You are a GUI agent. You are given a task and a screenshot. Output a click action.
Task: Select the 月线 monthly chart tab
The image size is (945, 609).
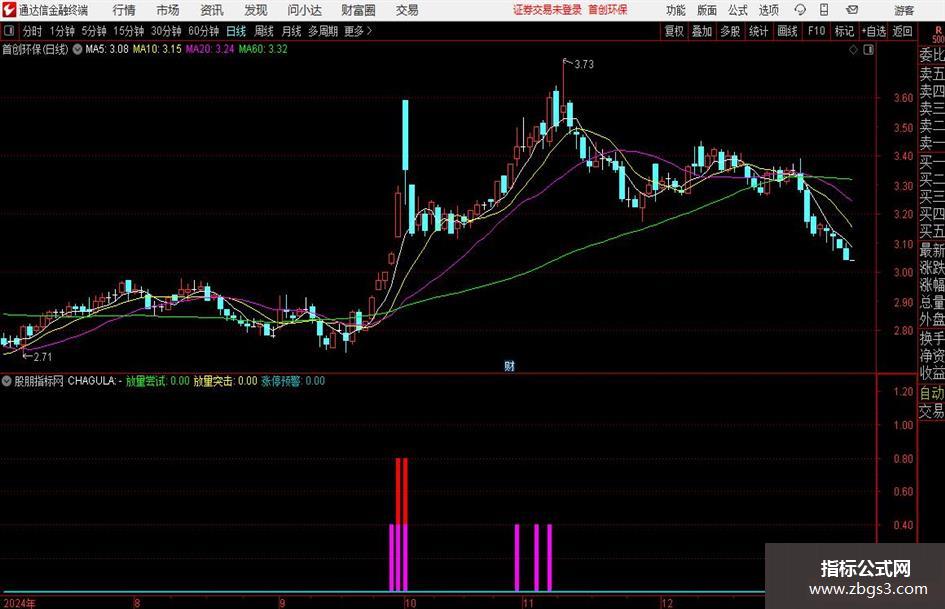pos(292,31)
